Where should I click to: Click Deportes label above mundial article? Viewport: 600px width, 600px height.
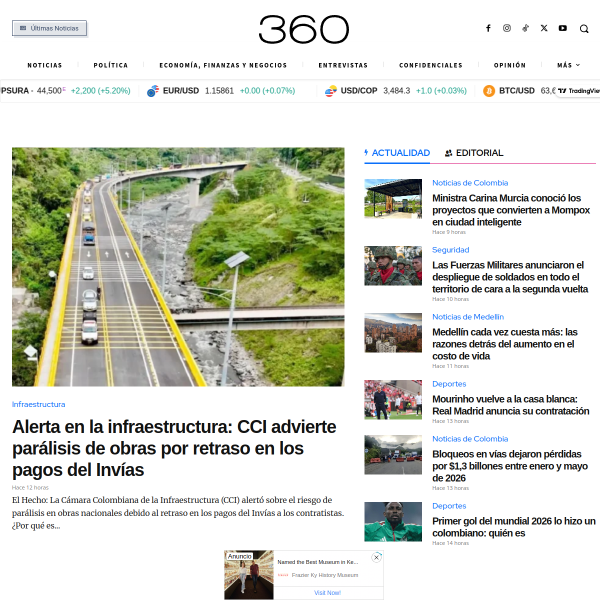coord(449,506)
